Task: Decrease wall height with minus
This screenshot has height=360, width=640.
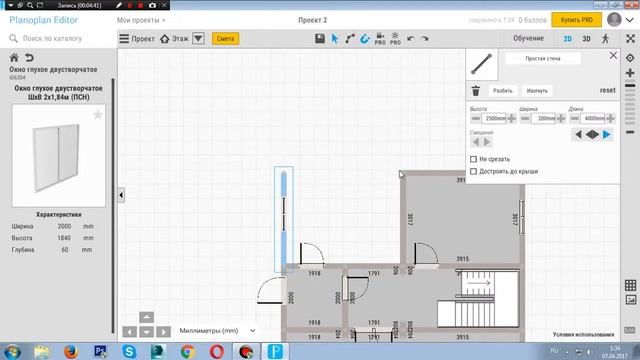Action: point(476,118)
